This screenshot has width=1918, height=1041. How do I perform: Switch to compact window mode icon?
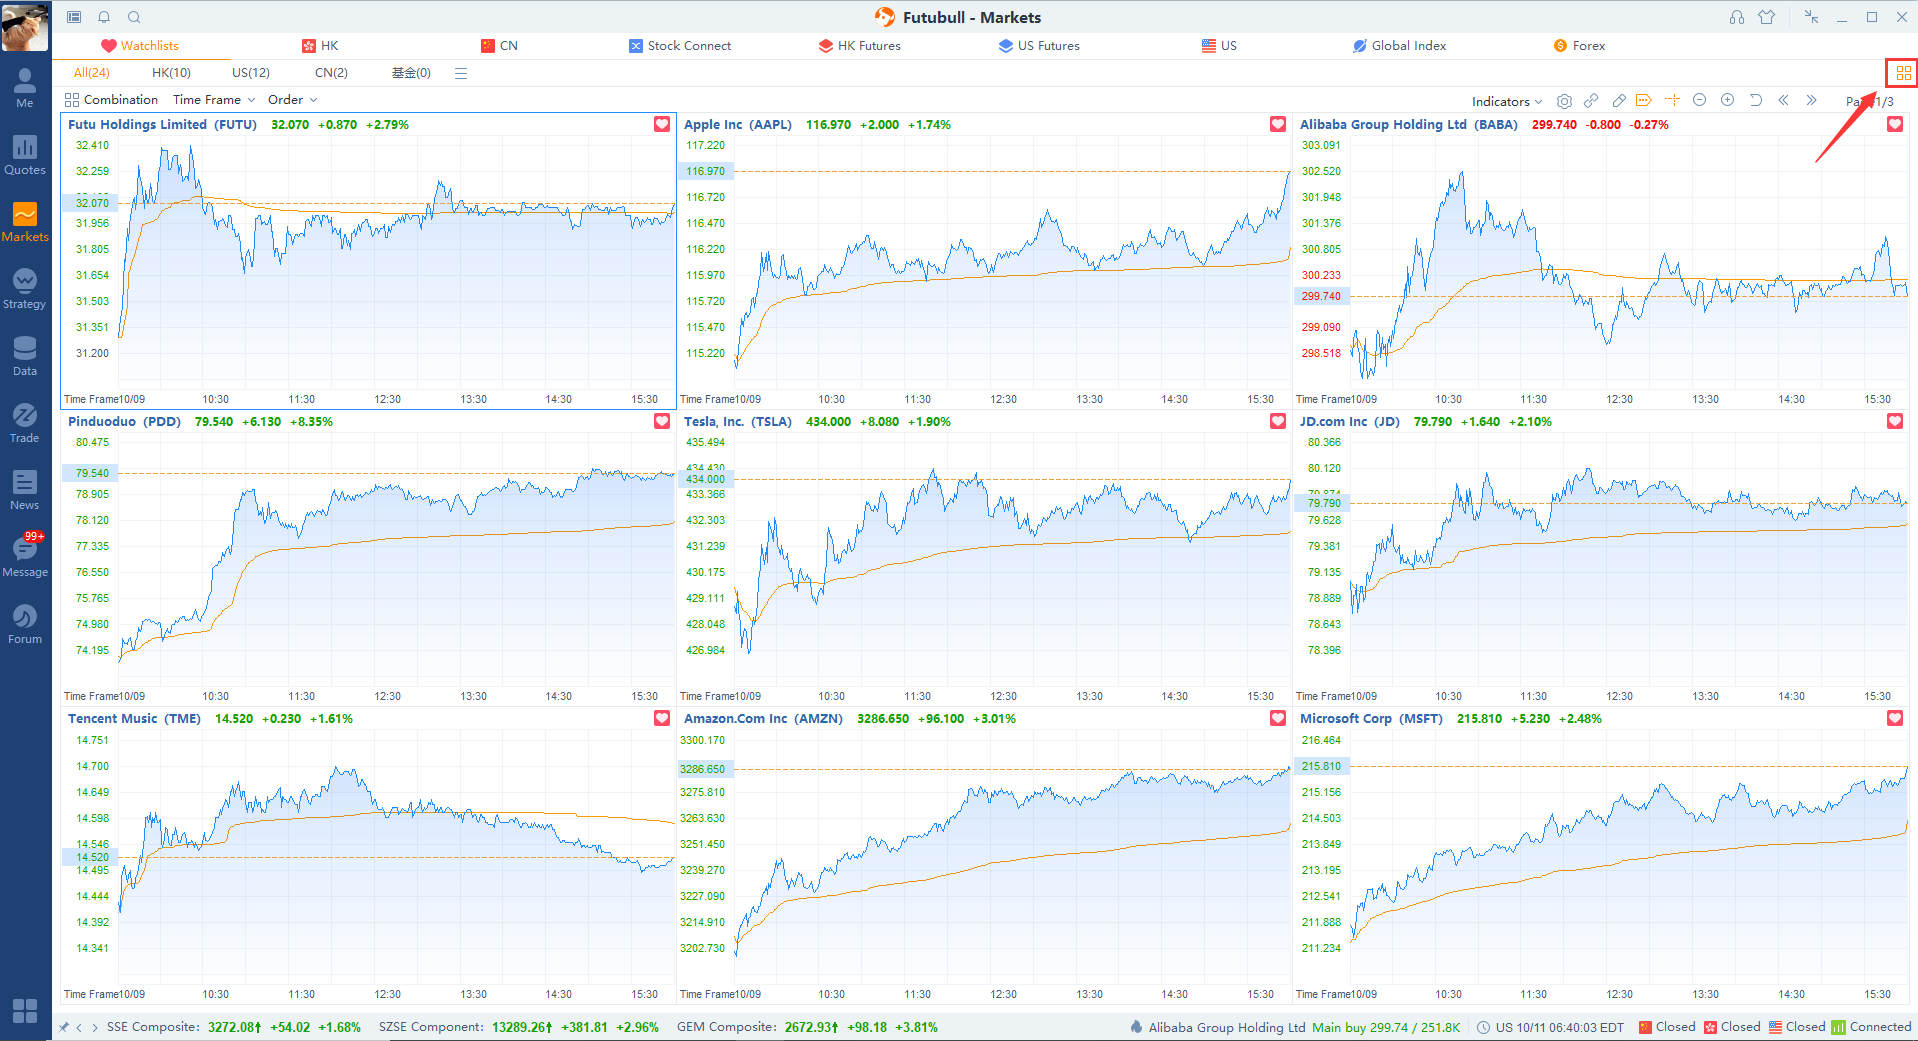[1811, 17]
